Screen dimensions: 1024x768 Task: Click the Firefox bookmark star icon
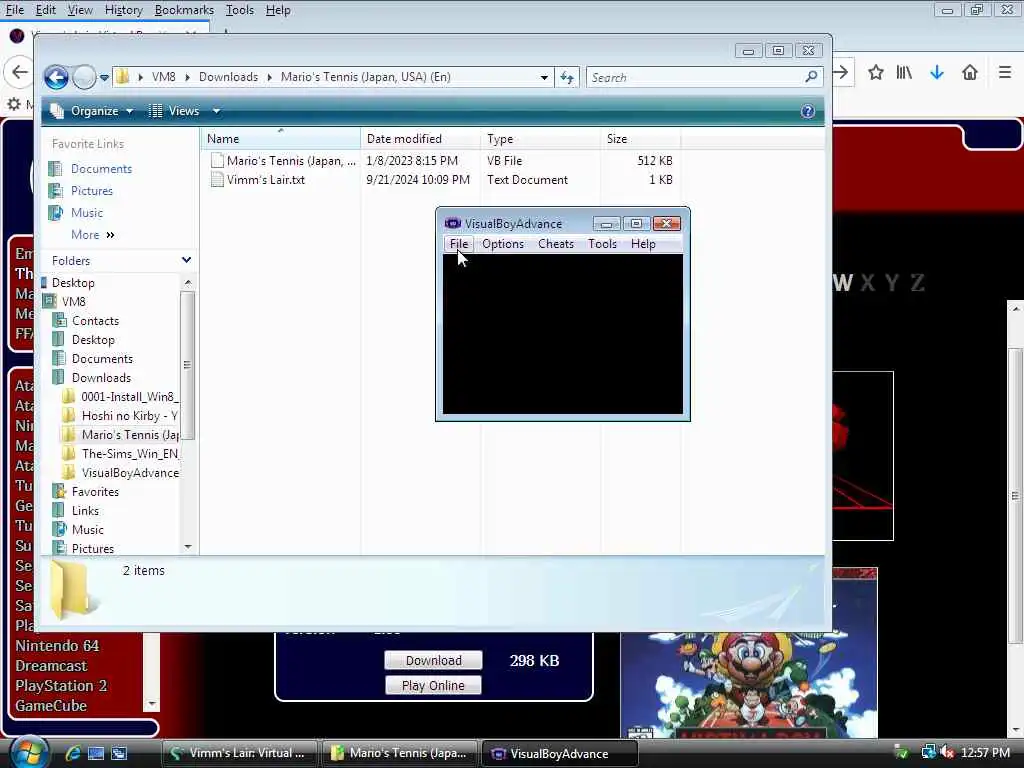click(x=876, y=72)
